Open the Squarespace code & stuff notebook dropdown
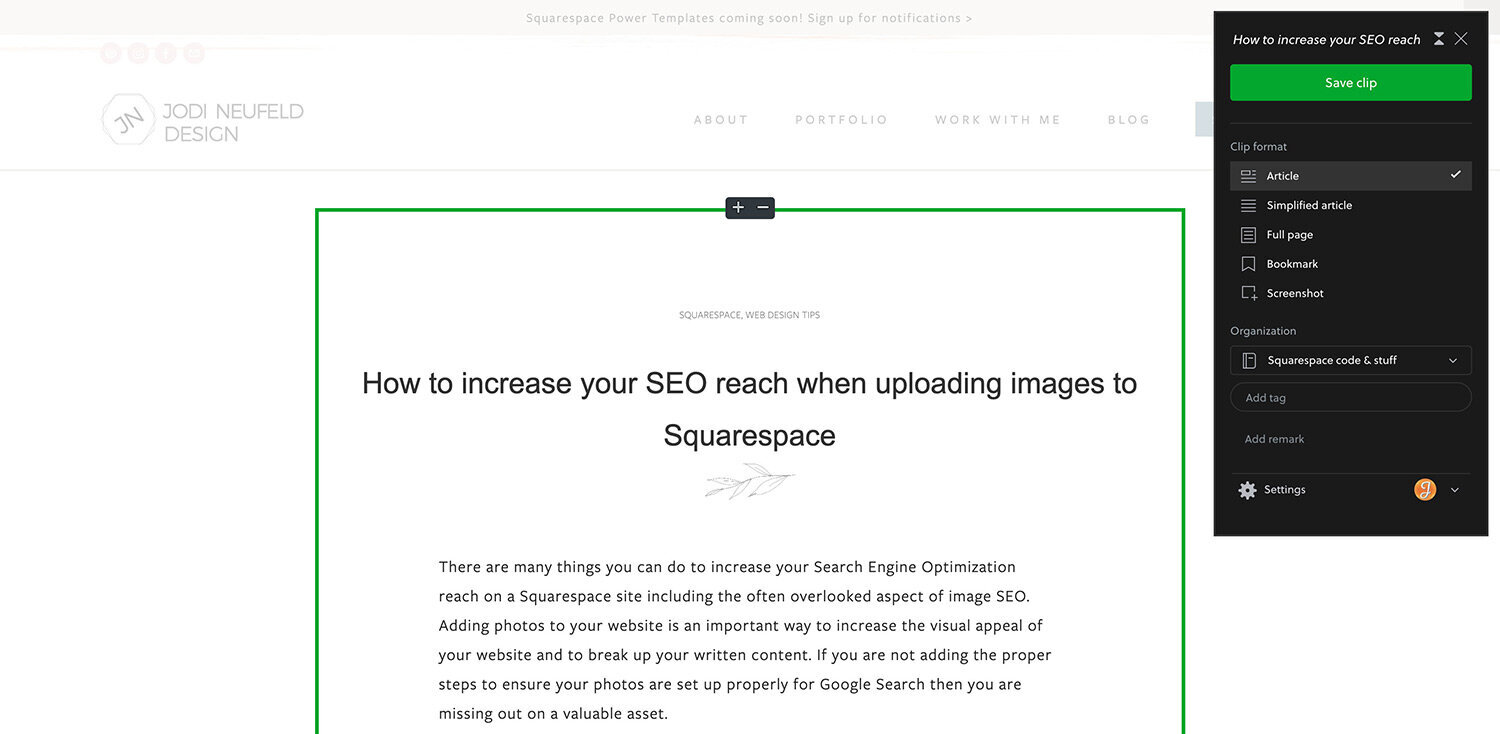The height and width of the screenshot is (734, 1500). [x=1350, y=360]
